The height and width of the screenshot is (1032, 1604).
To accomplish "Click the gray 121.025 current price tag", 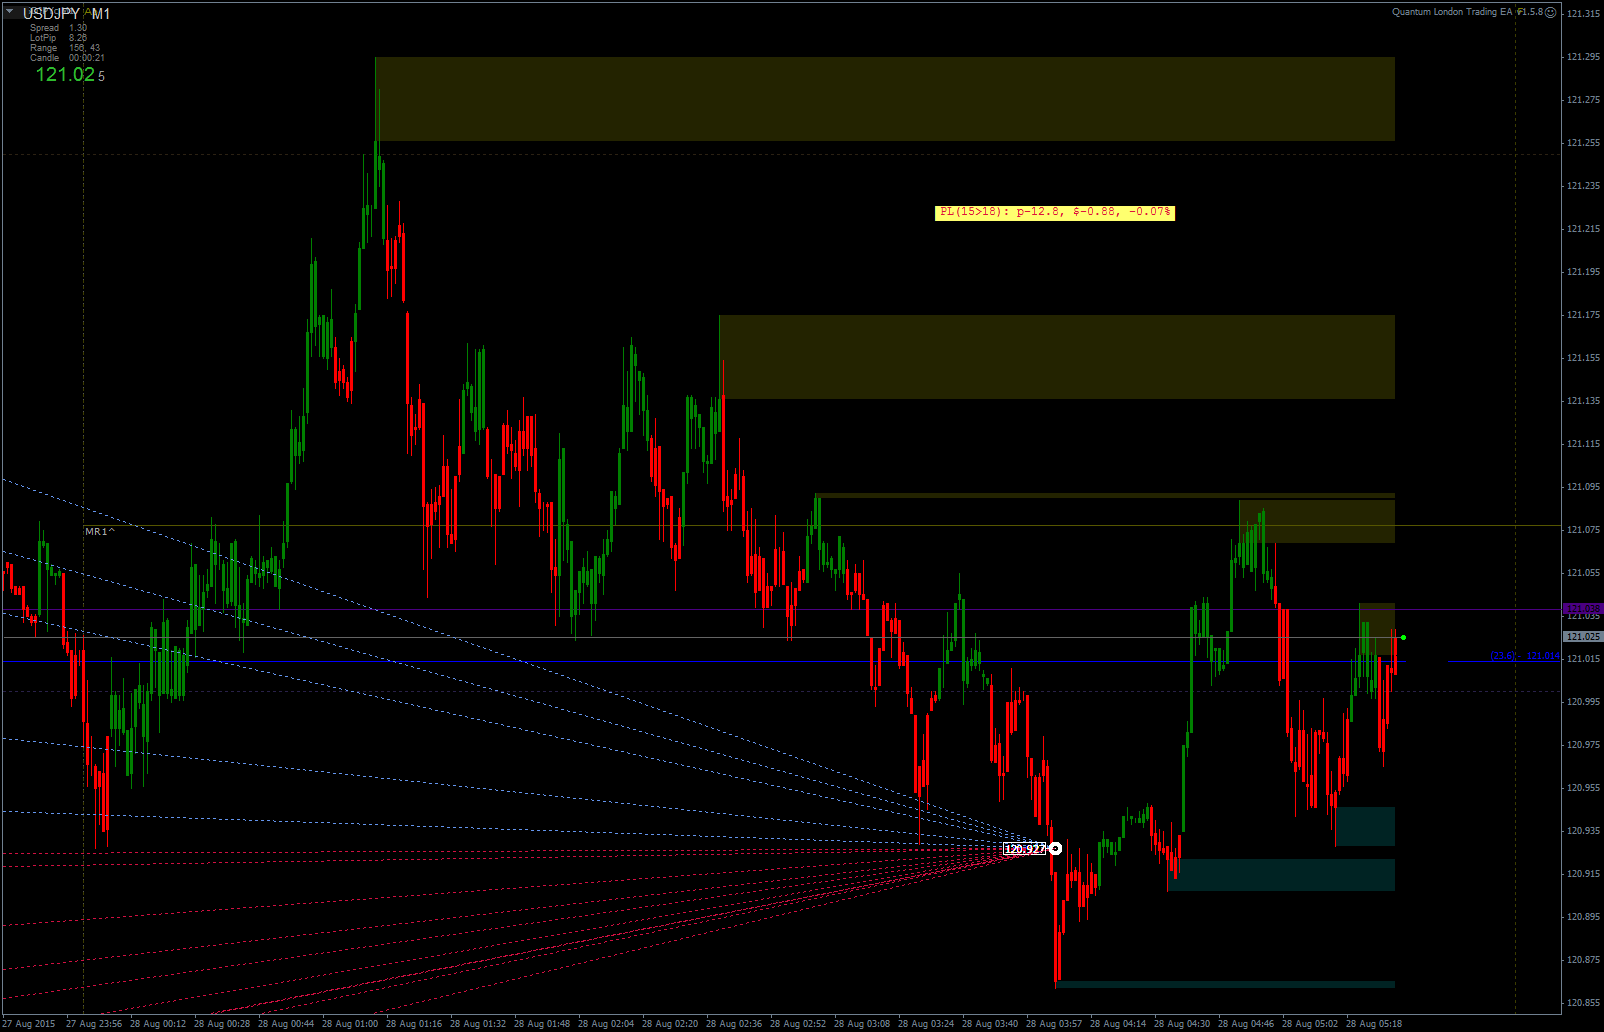I will (x=1583, y=637).
